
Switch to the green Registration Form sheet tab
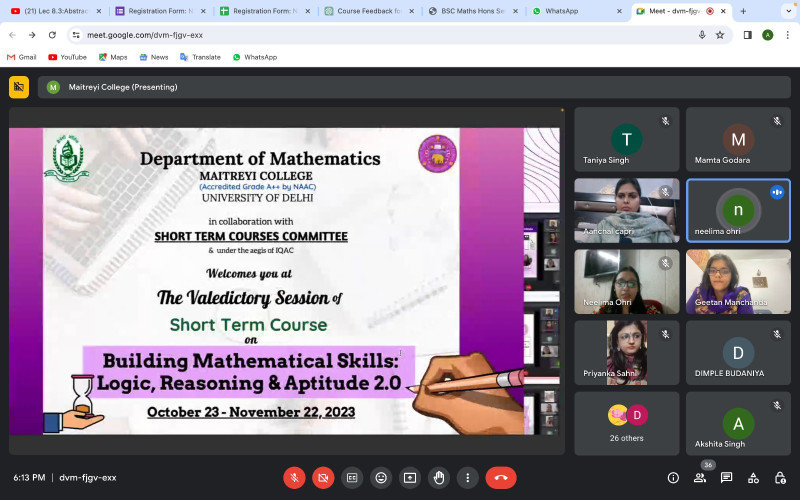[265, 11]
